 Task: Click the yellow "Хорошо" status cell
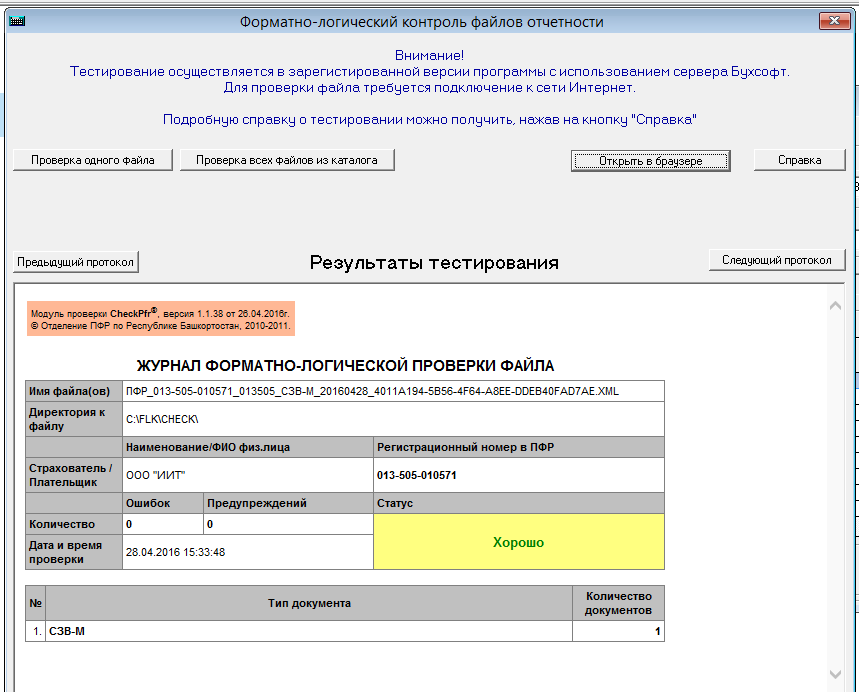[518, 542]
